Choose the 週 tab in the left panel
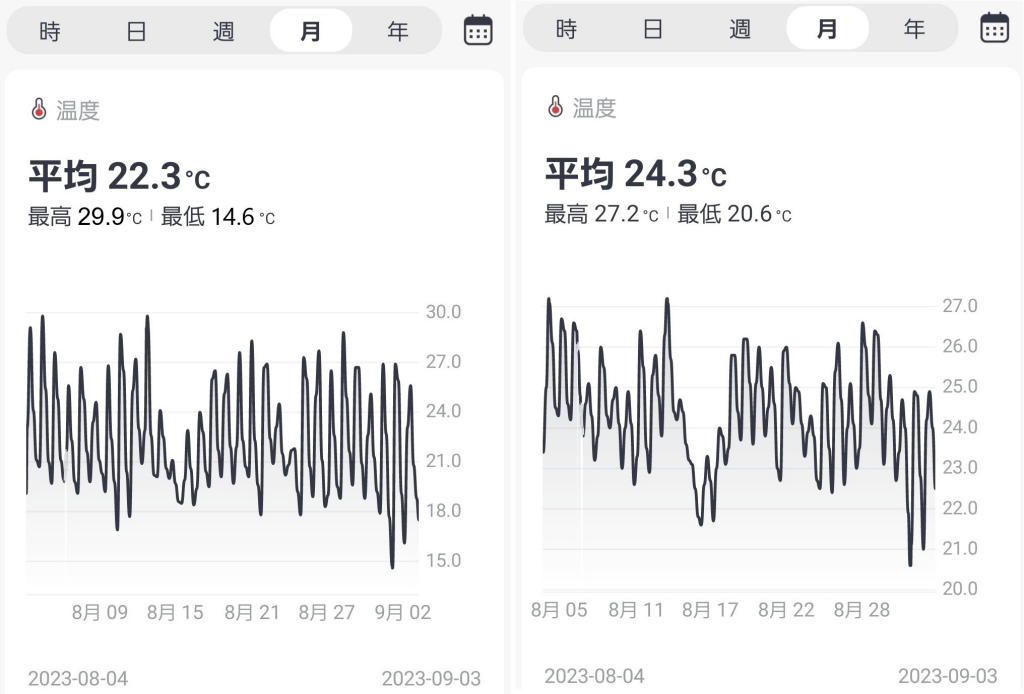 [x=224, y=31]
